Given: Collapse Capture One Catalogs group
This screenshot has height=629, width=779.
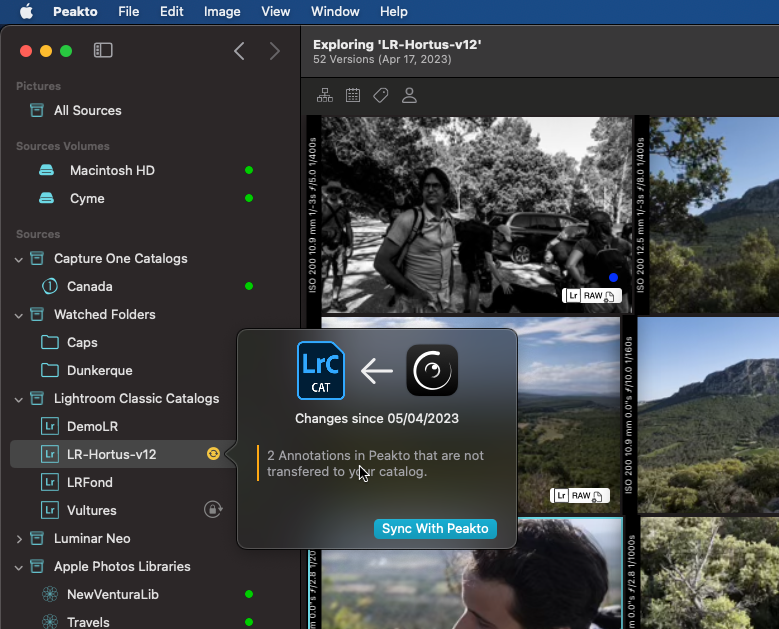Looking at the screenshot, I should click(x=19, y=259).
